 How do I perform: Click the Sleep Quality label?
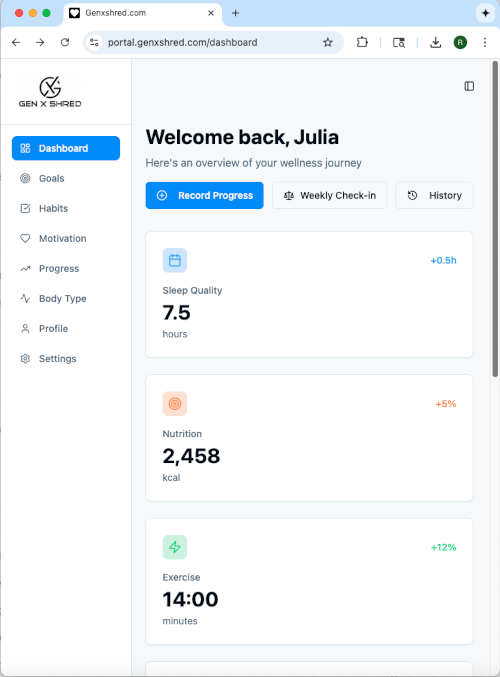tap(192, 290)
